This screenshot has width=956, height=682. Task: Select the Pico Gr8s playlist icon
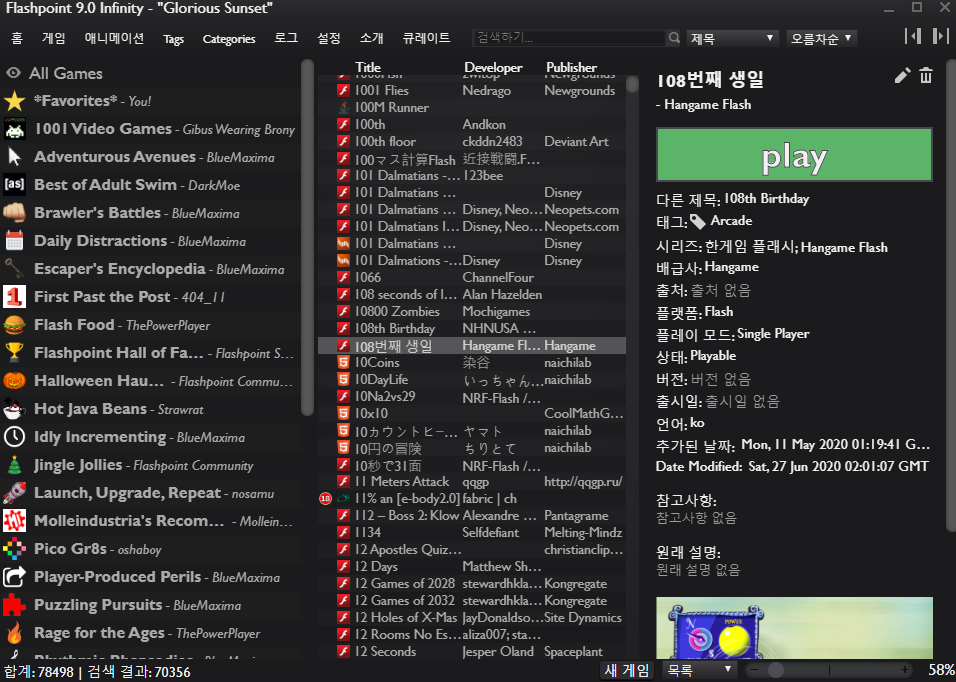(x=15, y=549)
